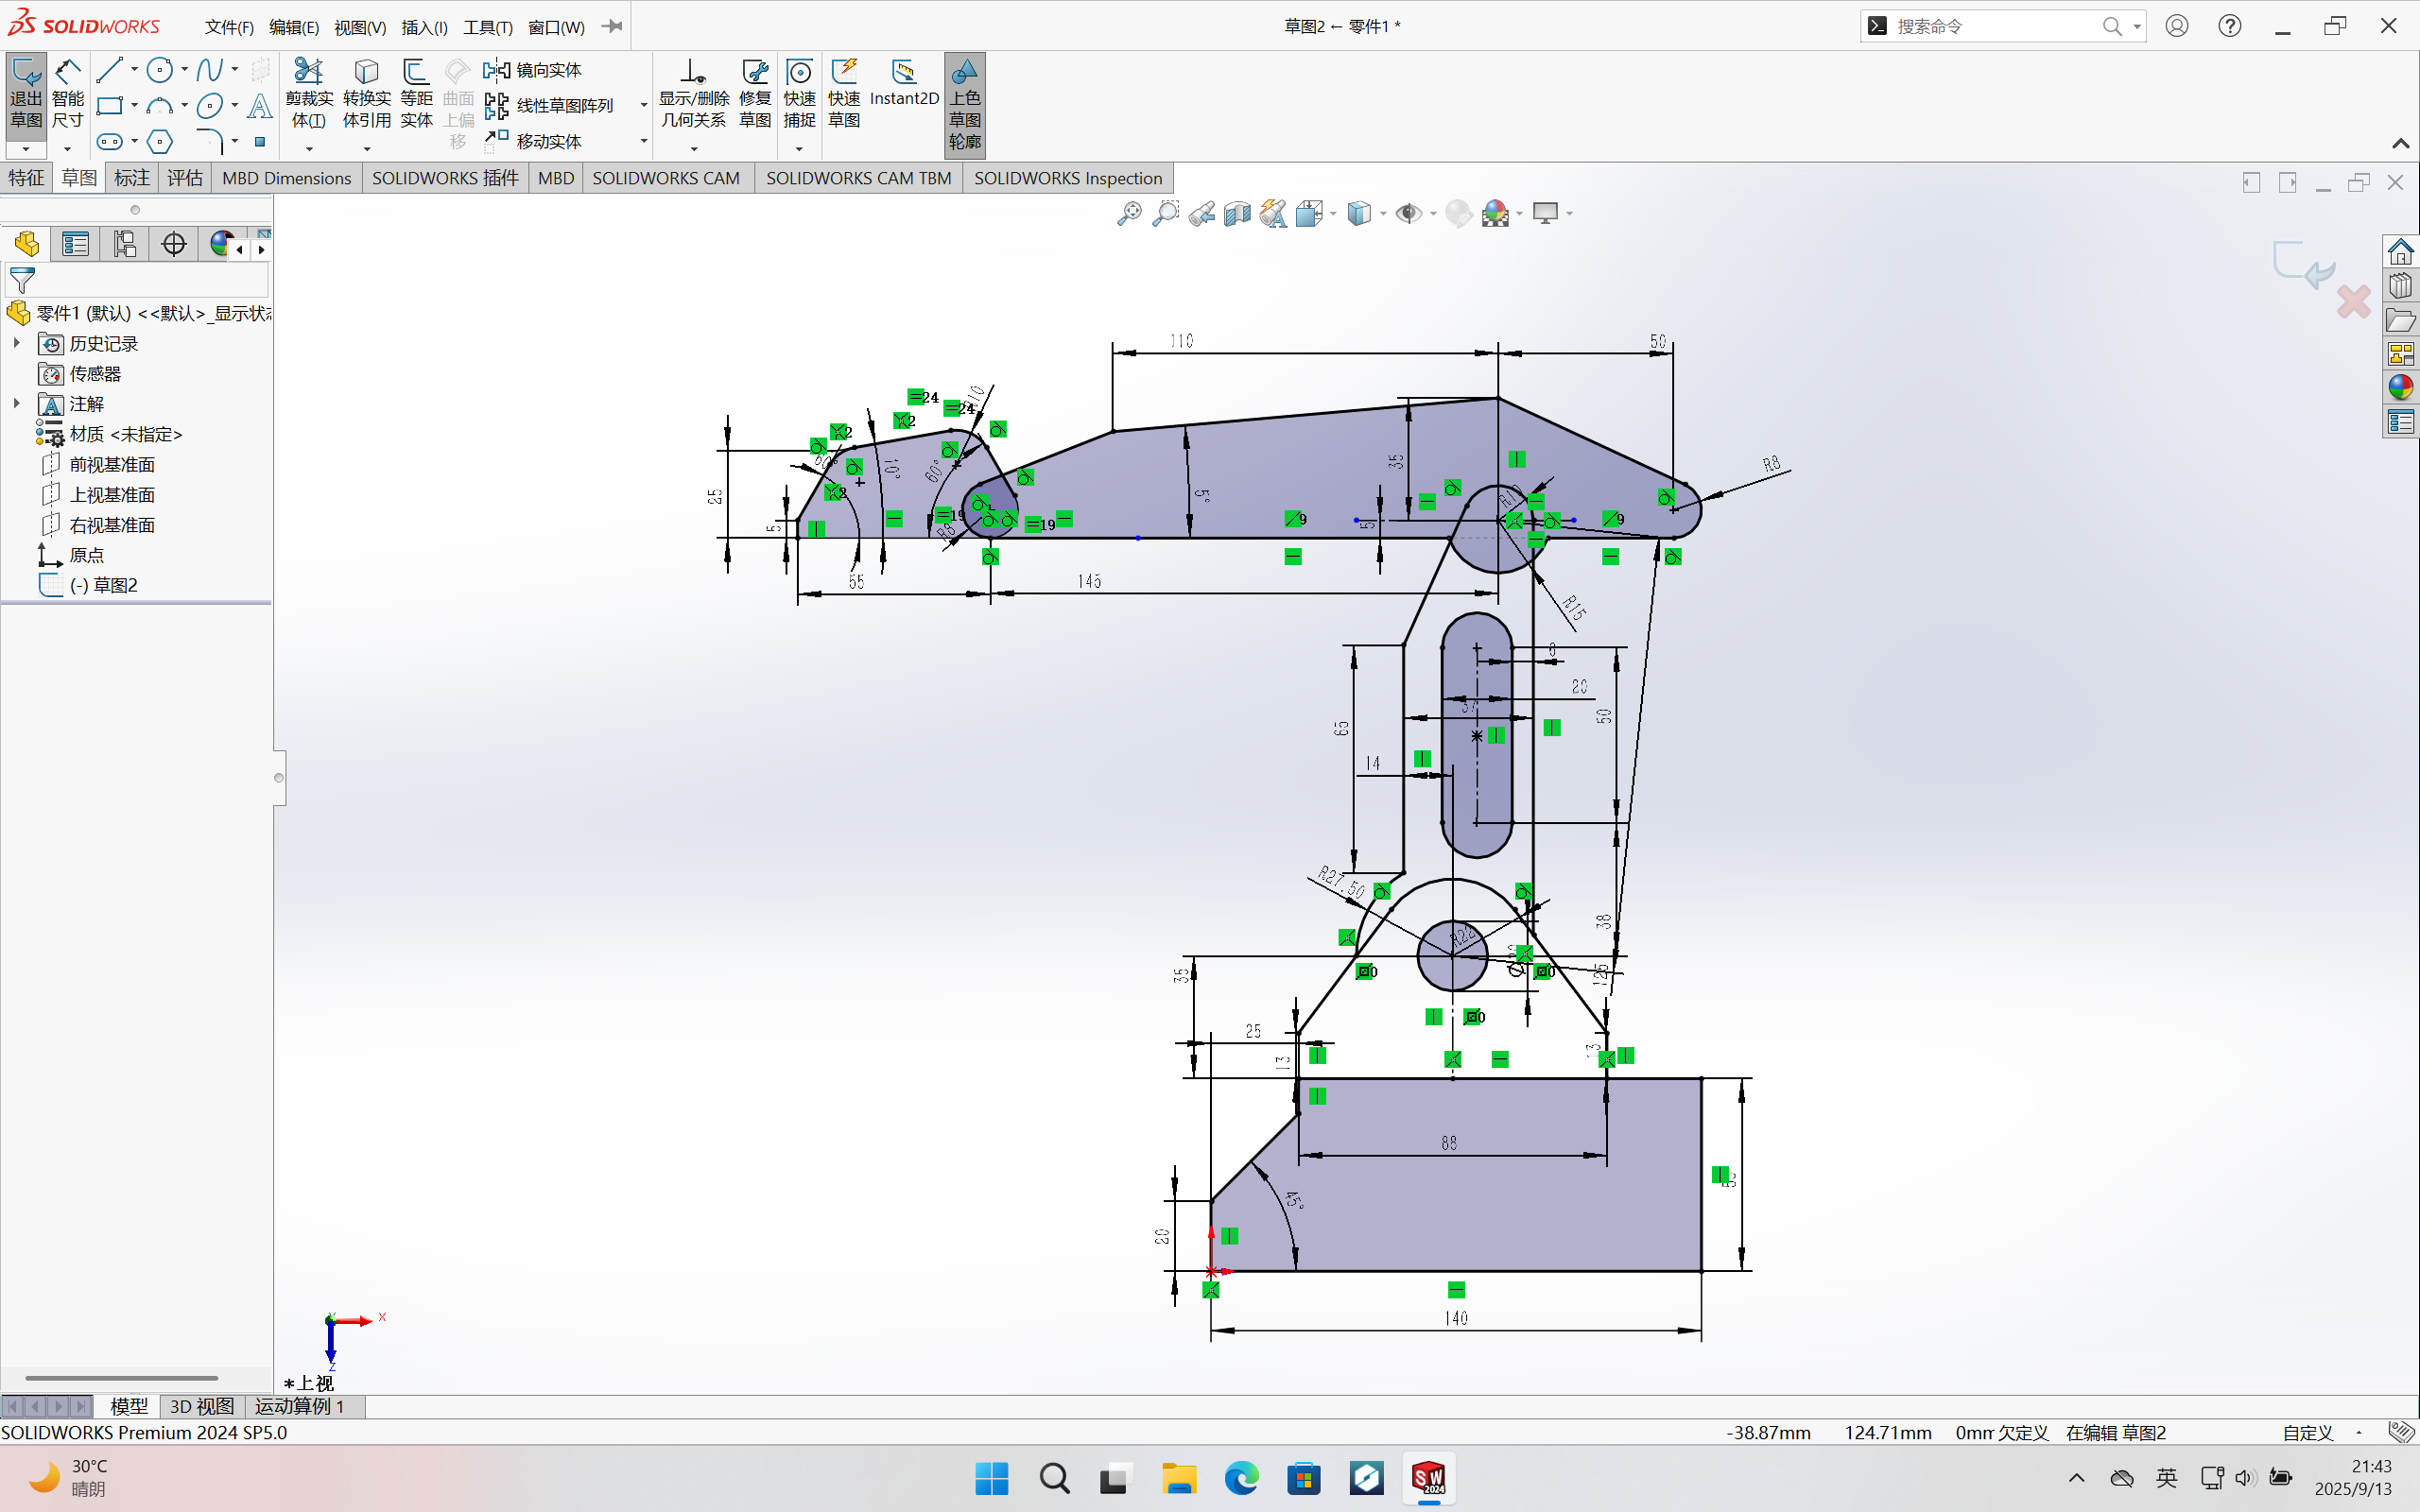
Task: Open the 插入(I) menu
Action: 424,27
